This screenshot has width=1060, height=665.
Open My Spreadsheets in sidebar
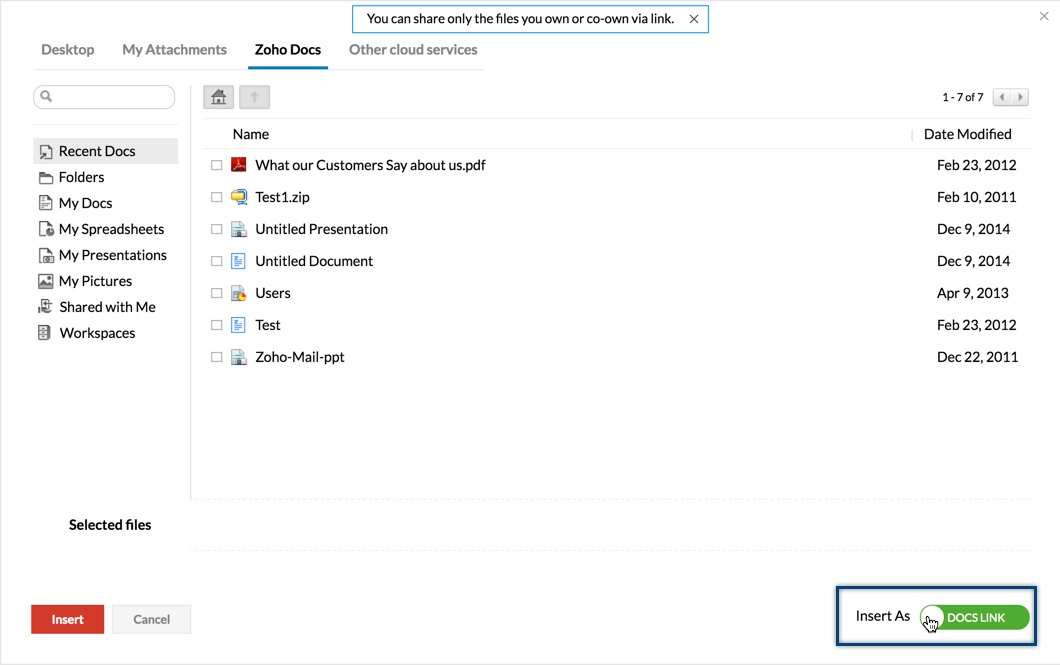[111, 229]
